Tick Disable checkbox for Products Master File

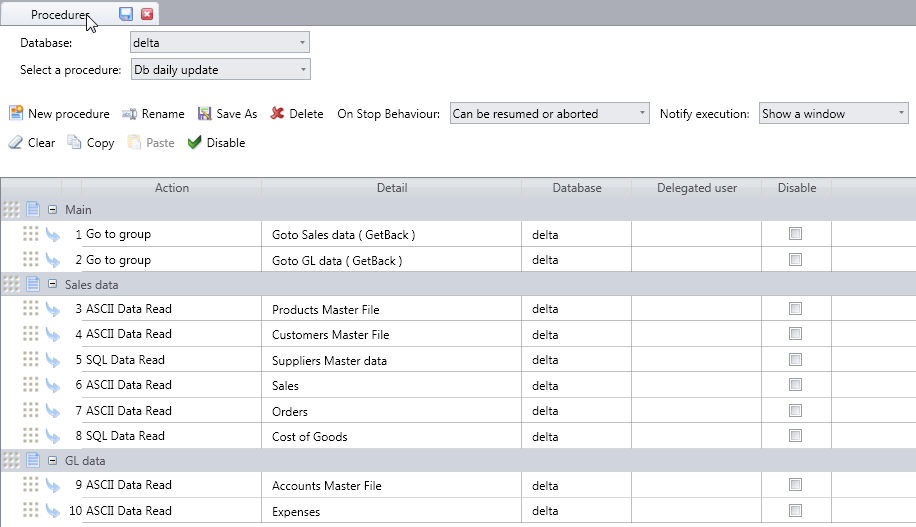tap(795, 309)
